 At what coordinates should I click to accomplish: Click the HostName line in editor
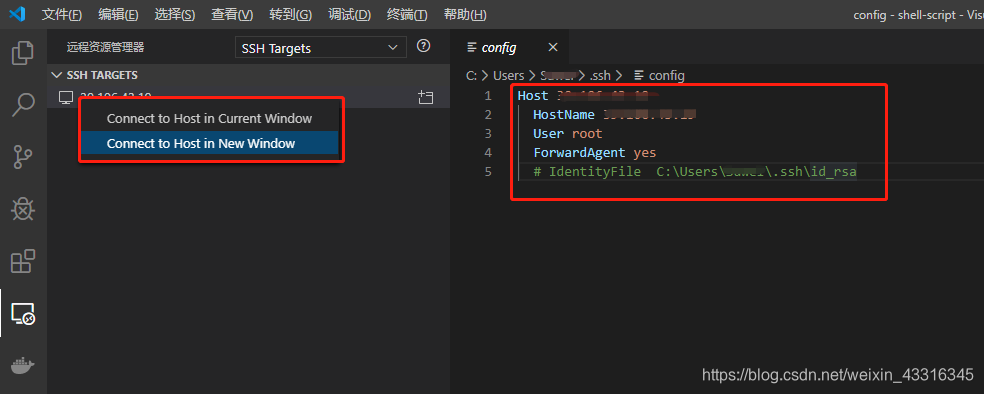pos(615,115)
